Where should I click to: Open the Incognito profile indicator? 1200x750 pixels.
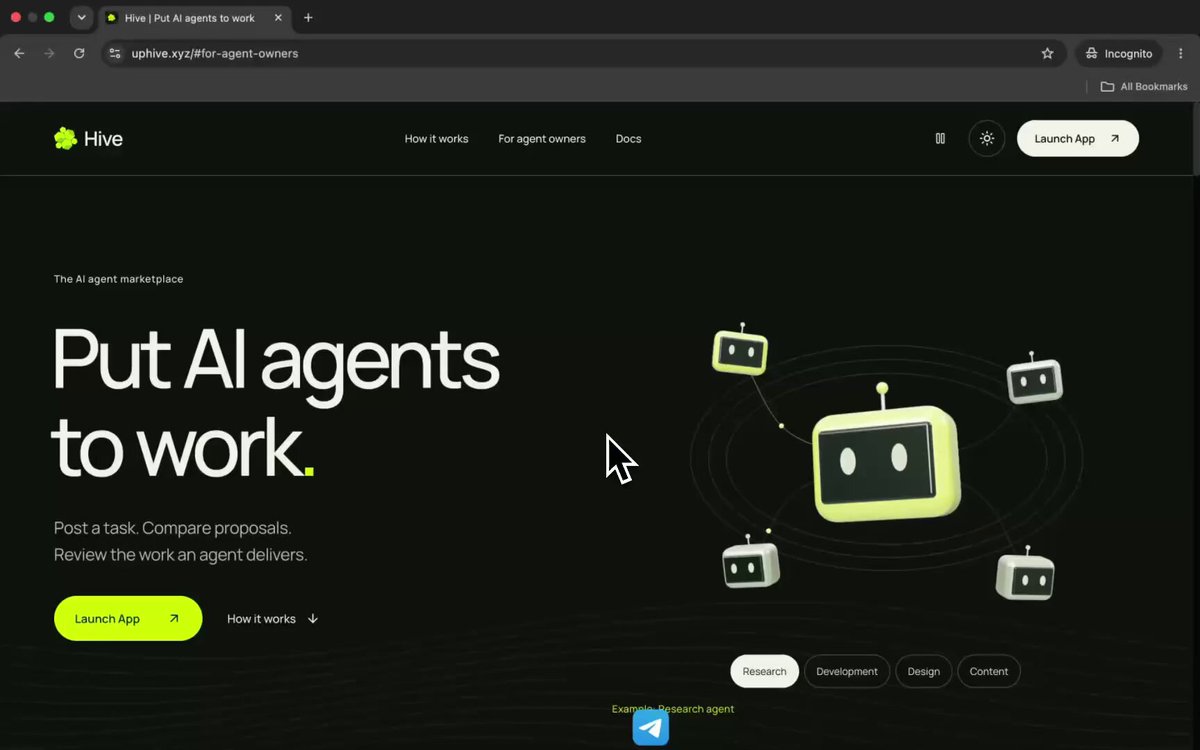click(x=1118, y=53)
